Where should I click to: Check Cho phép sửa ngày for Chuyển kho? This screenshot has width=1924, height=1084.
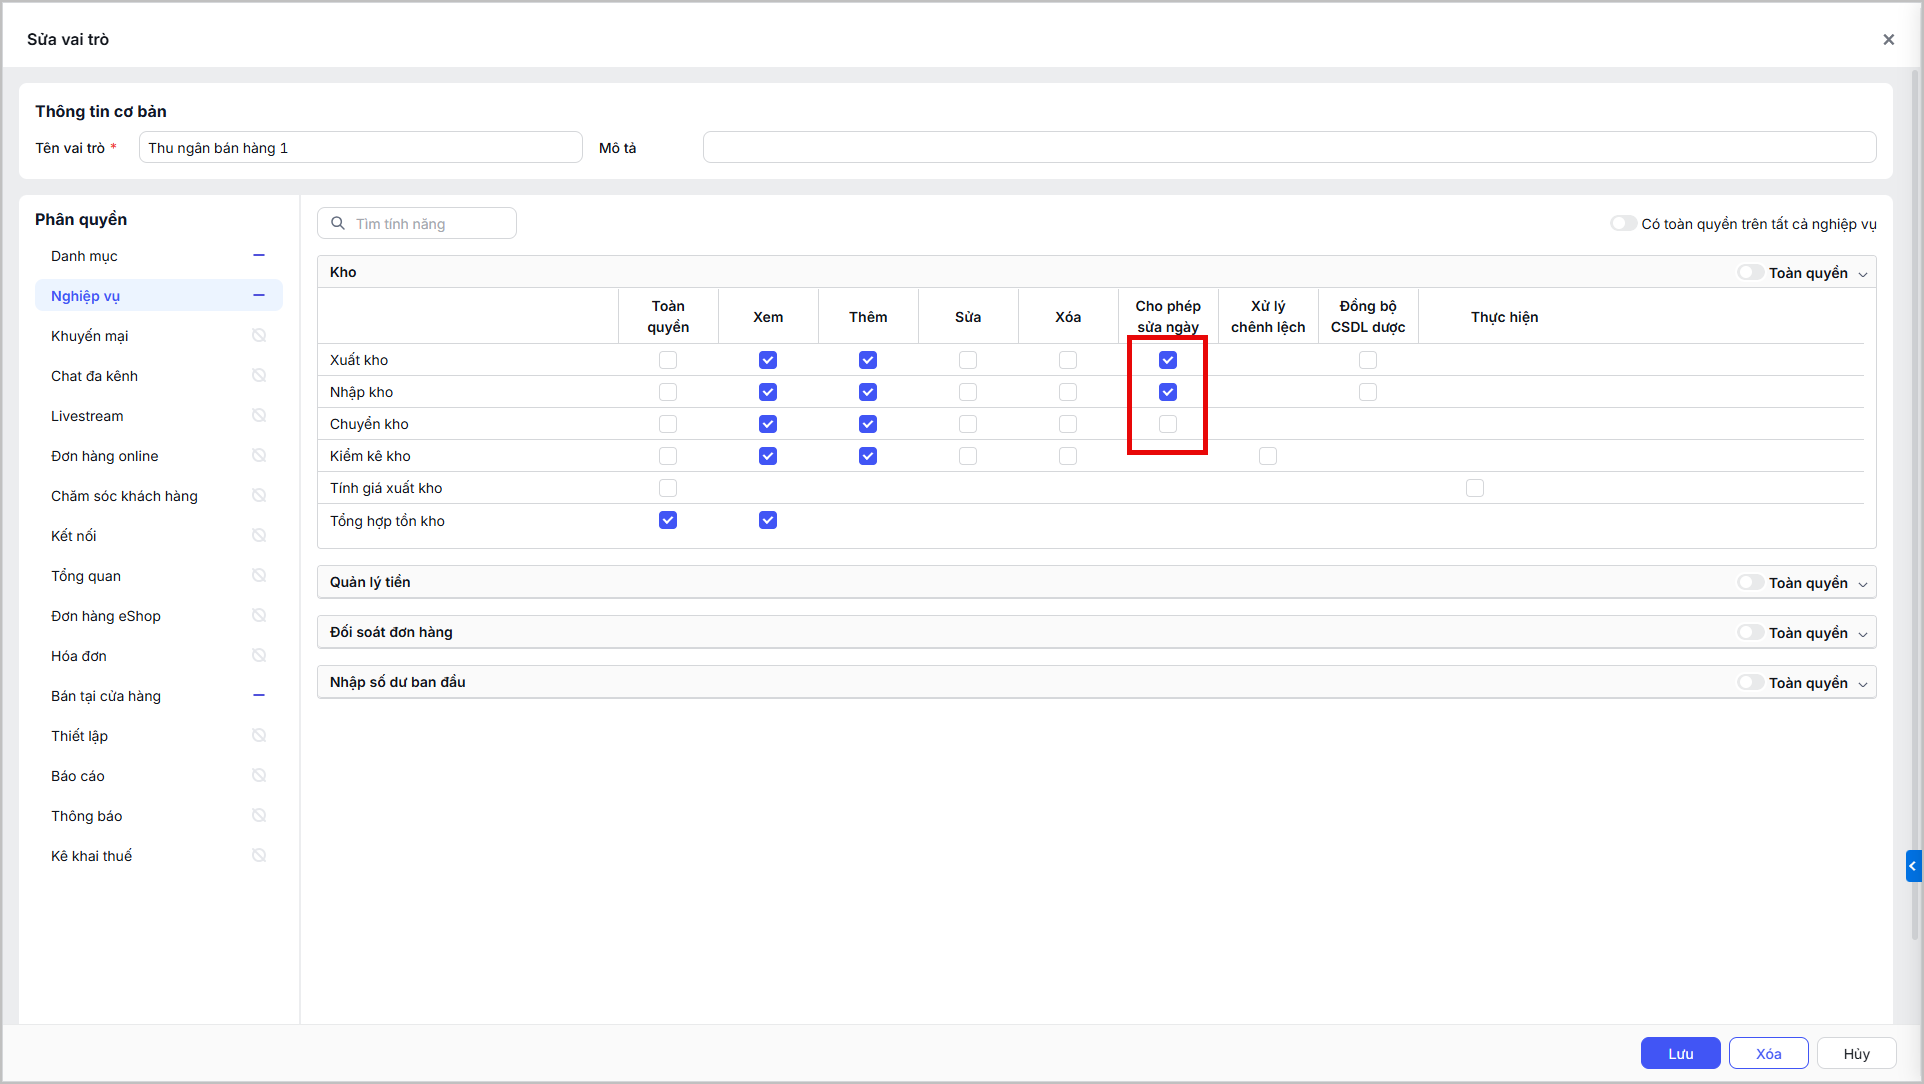coord(1168,424)
